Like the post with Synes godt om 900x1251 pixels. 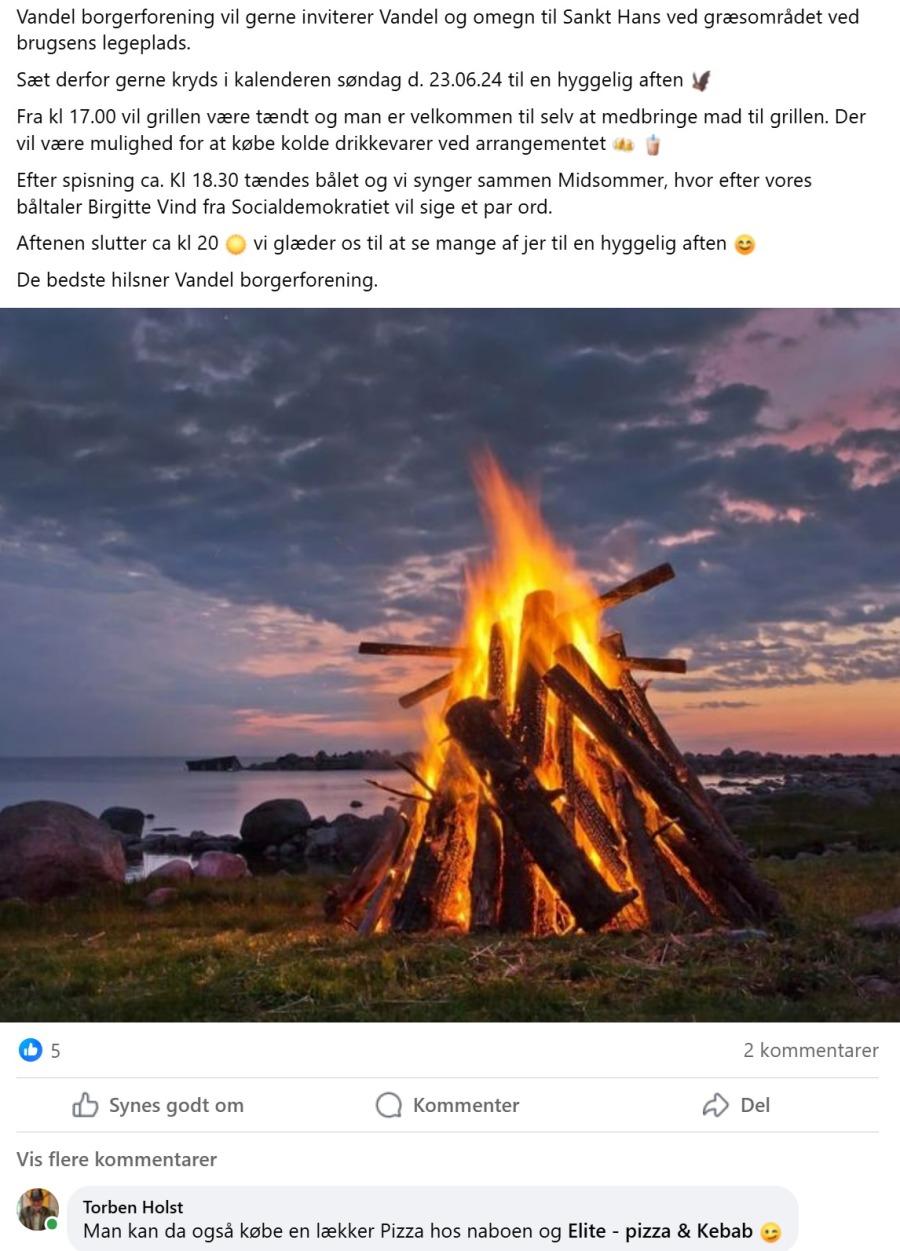(158, 1105)
